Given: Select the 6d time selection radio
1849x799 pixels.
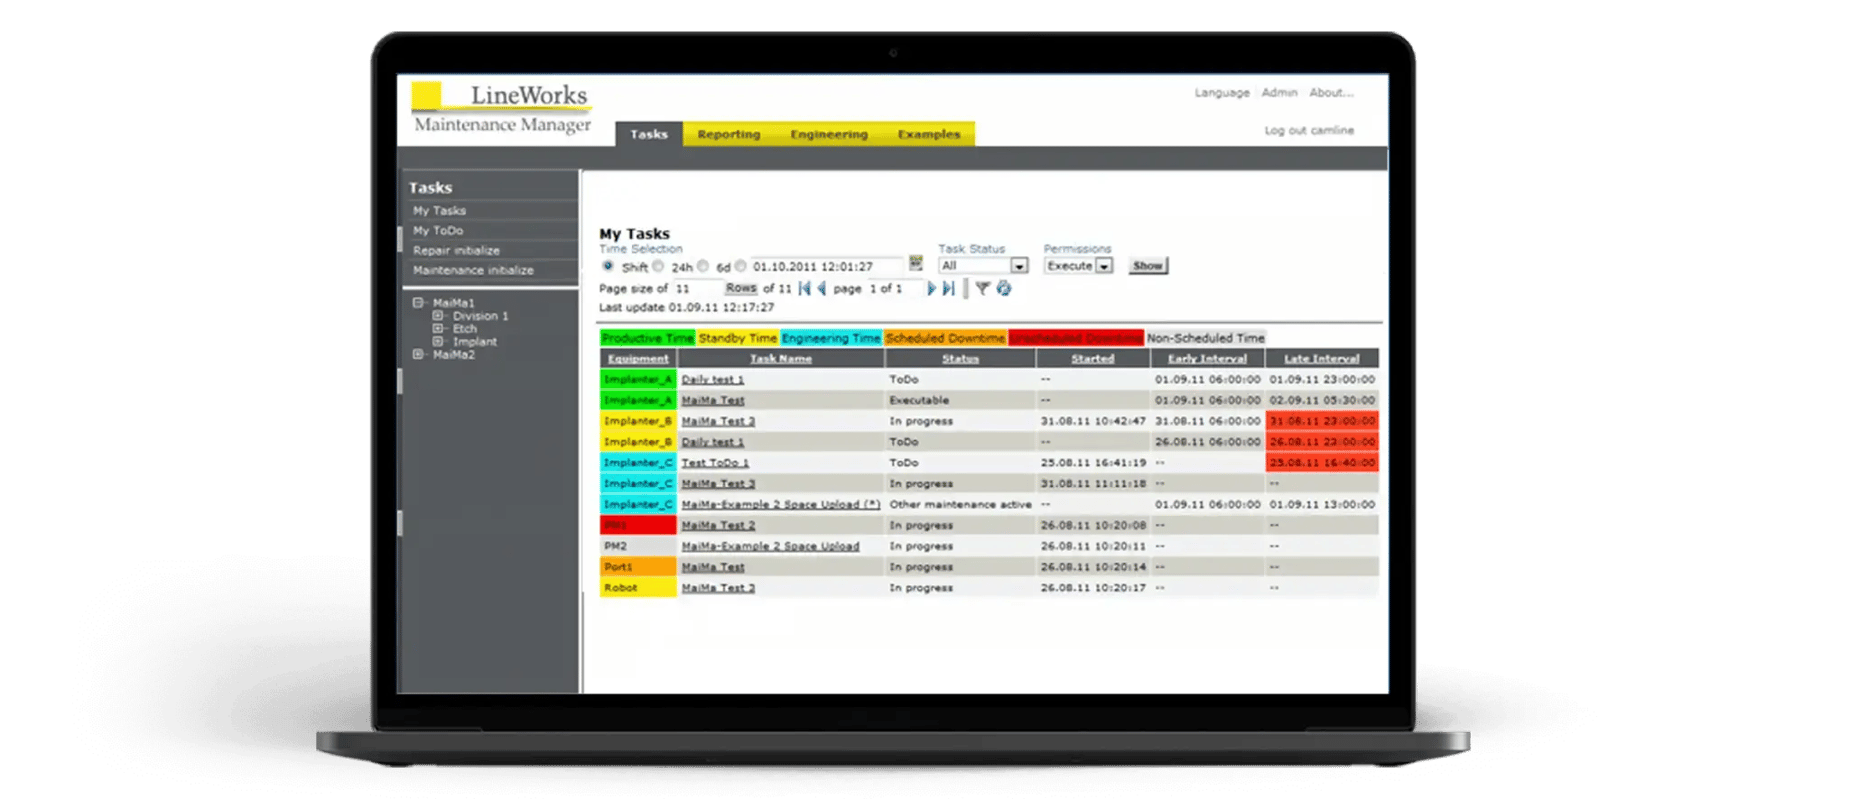Looking at the screenshot, I should 703,266.
